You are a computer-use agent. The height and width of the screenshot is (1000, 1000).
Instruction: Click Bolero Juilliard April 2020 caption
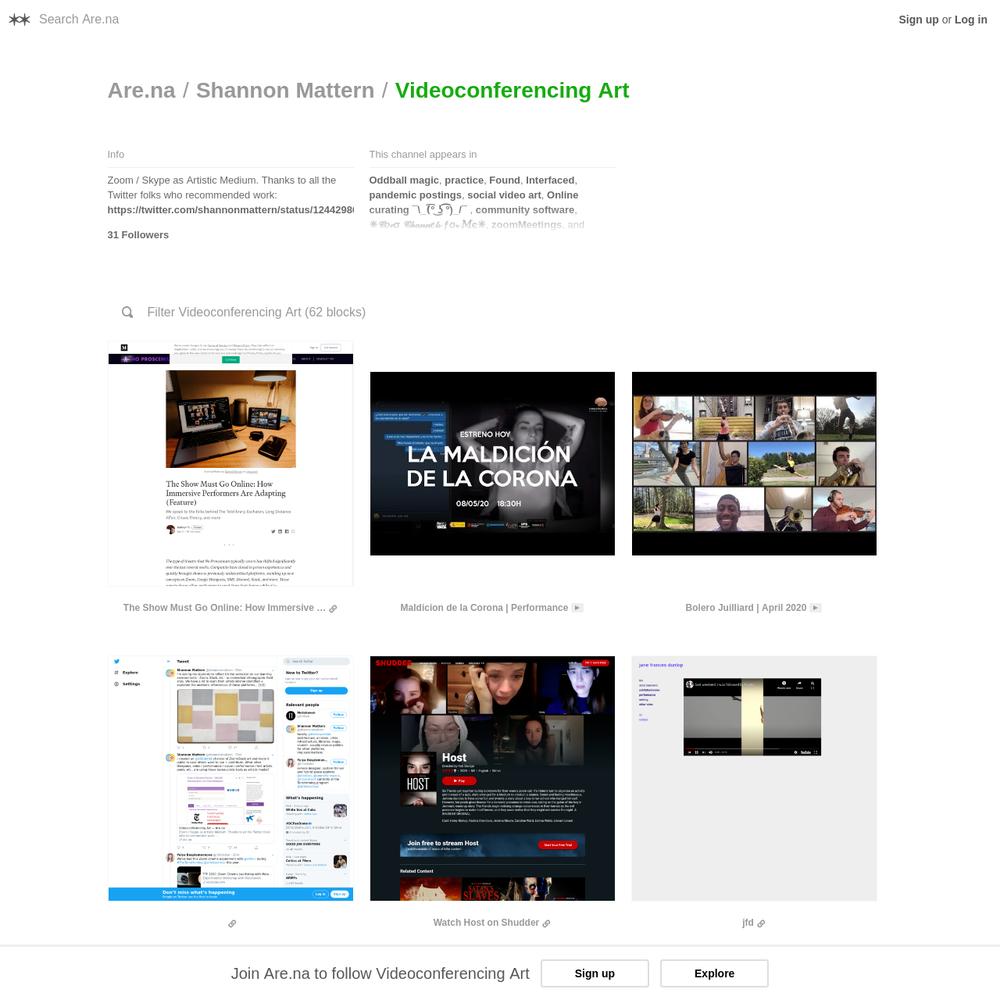click(x=746, y=608)
